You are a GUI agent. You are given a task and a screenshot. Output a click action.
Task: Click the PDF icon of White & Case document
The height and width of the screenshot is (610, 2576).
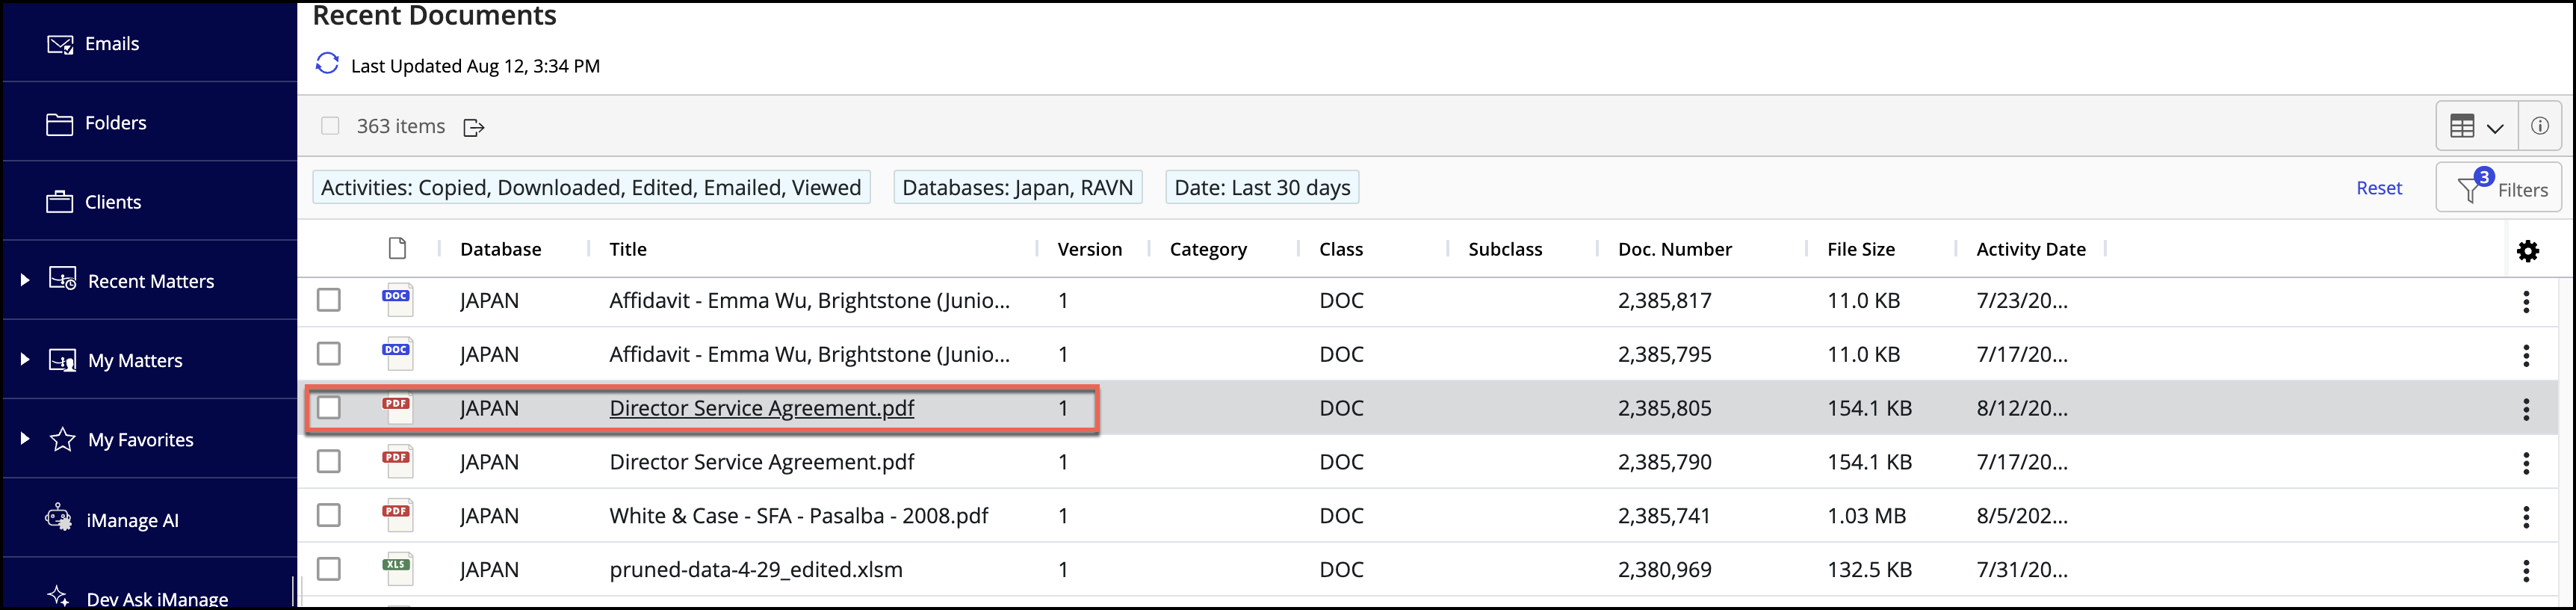tap(397, 515)
